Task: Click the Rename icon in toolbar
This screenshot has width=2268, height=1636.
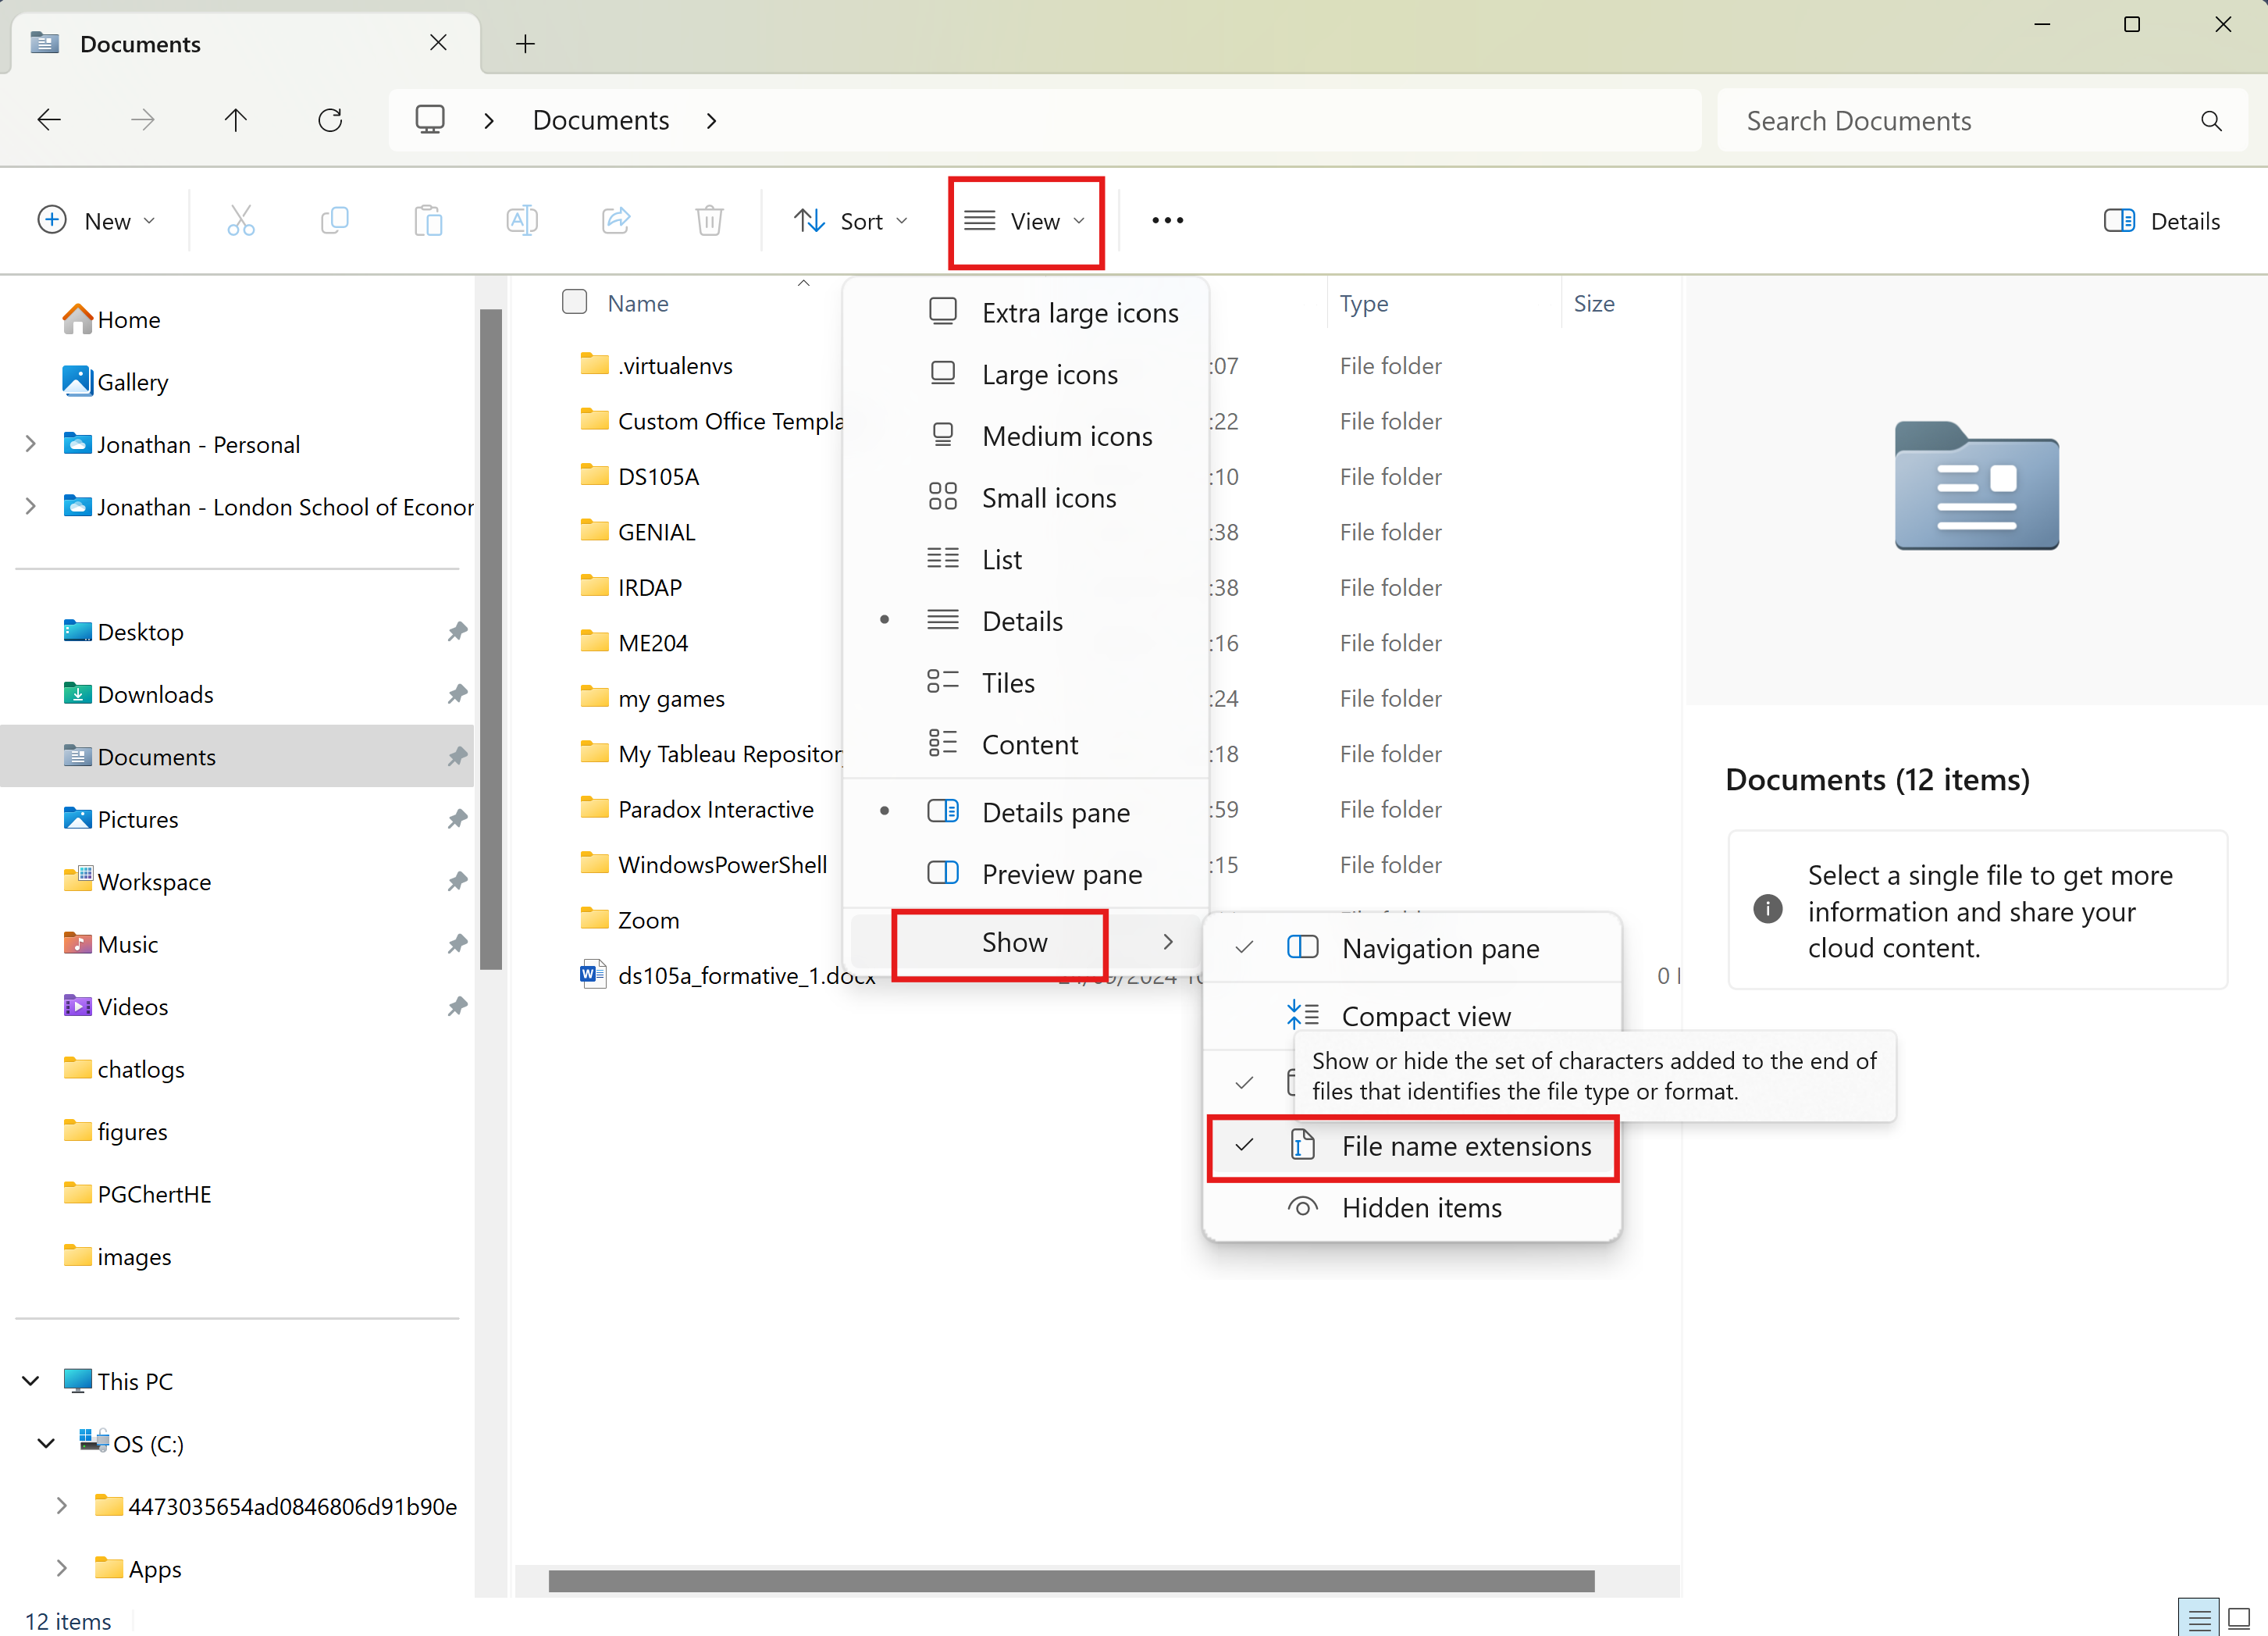Action: click(522, 220)
